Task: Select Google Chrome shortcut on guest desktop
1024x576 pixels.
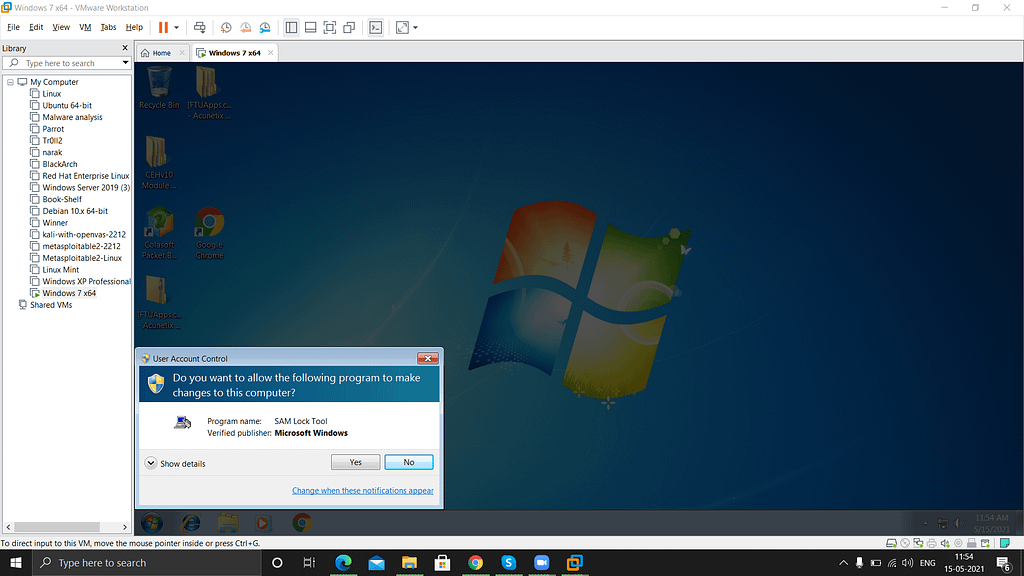Action: pyautogui.click(x=210, y=233)
